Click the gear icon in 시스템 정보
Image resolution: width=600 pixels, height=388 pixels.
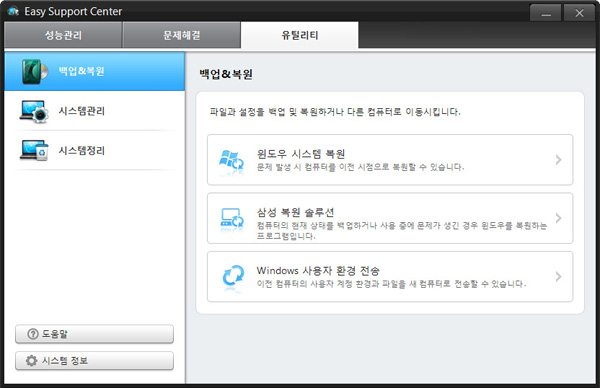tap(31, 361)
